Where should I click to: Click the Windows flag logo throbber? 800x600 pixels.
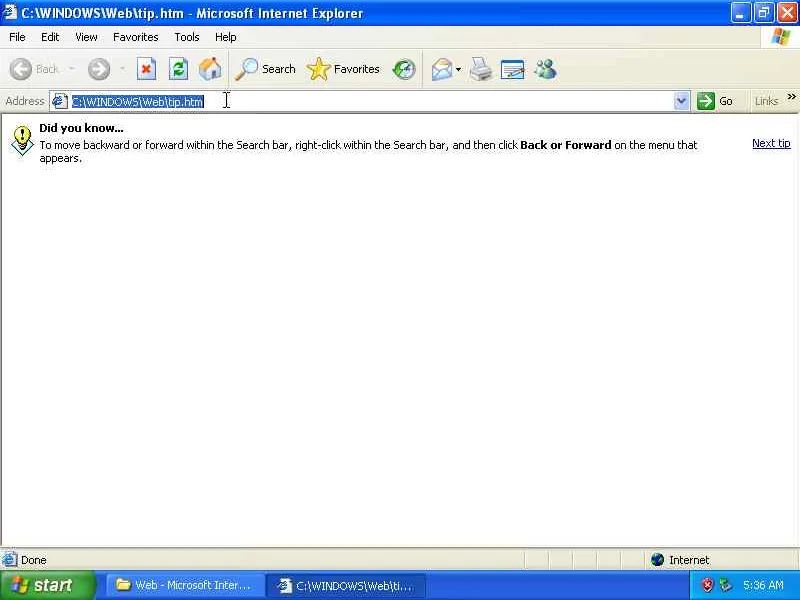pos(780,37)
